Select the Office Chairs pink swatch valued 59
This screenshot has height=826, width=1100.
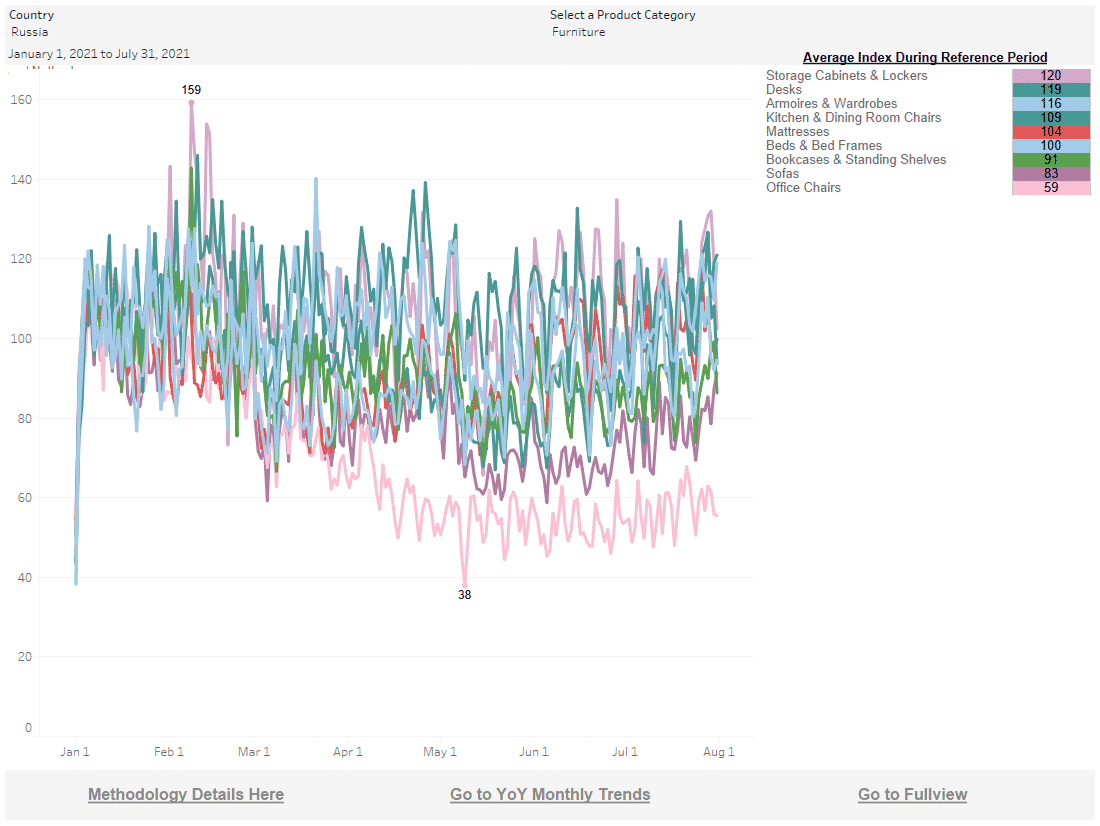(1050, 188)
